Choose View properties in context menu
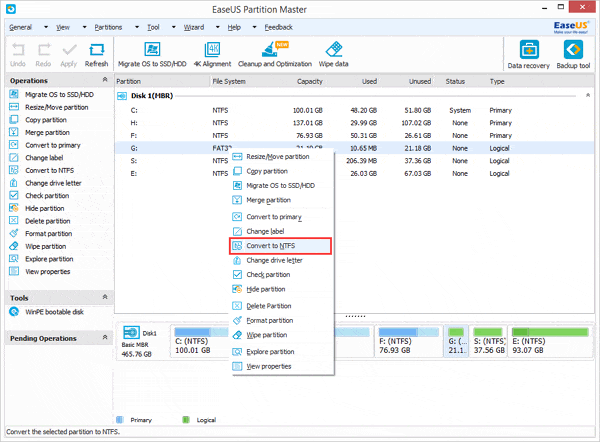Image resolution: width=600 pixels, height=442 pixels. pos(282,366)
